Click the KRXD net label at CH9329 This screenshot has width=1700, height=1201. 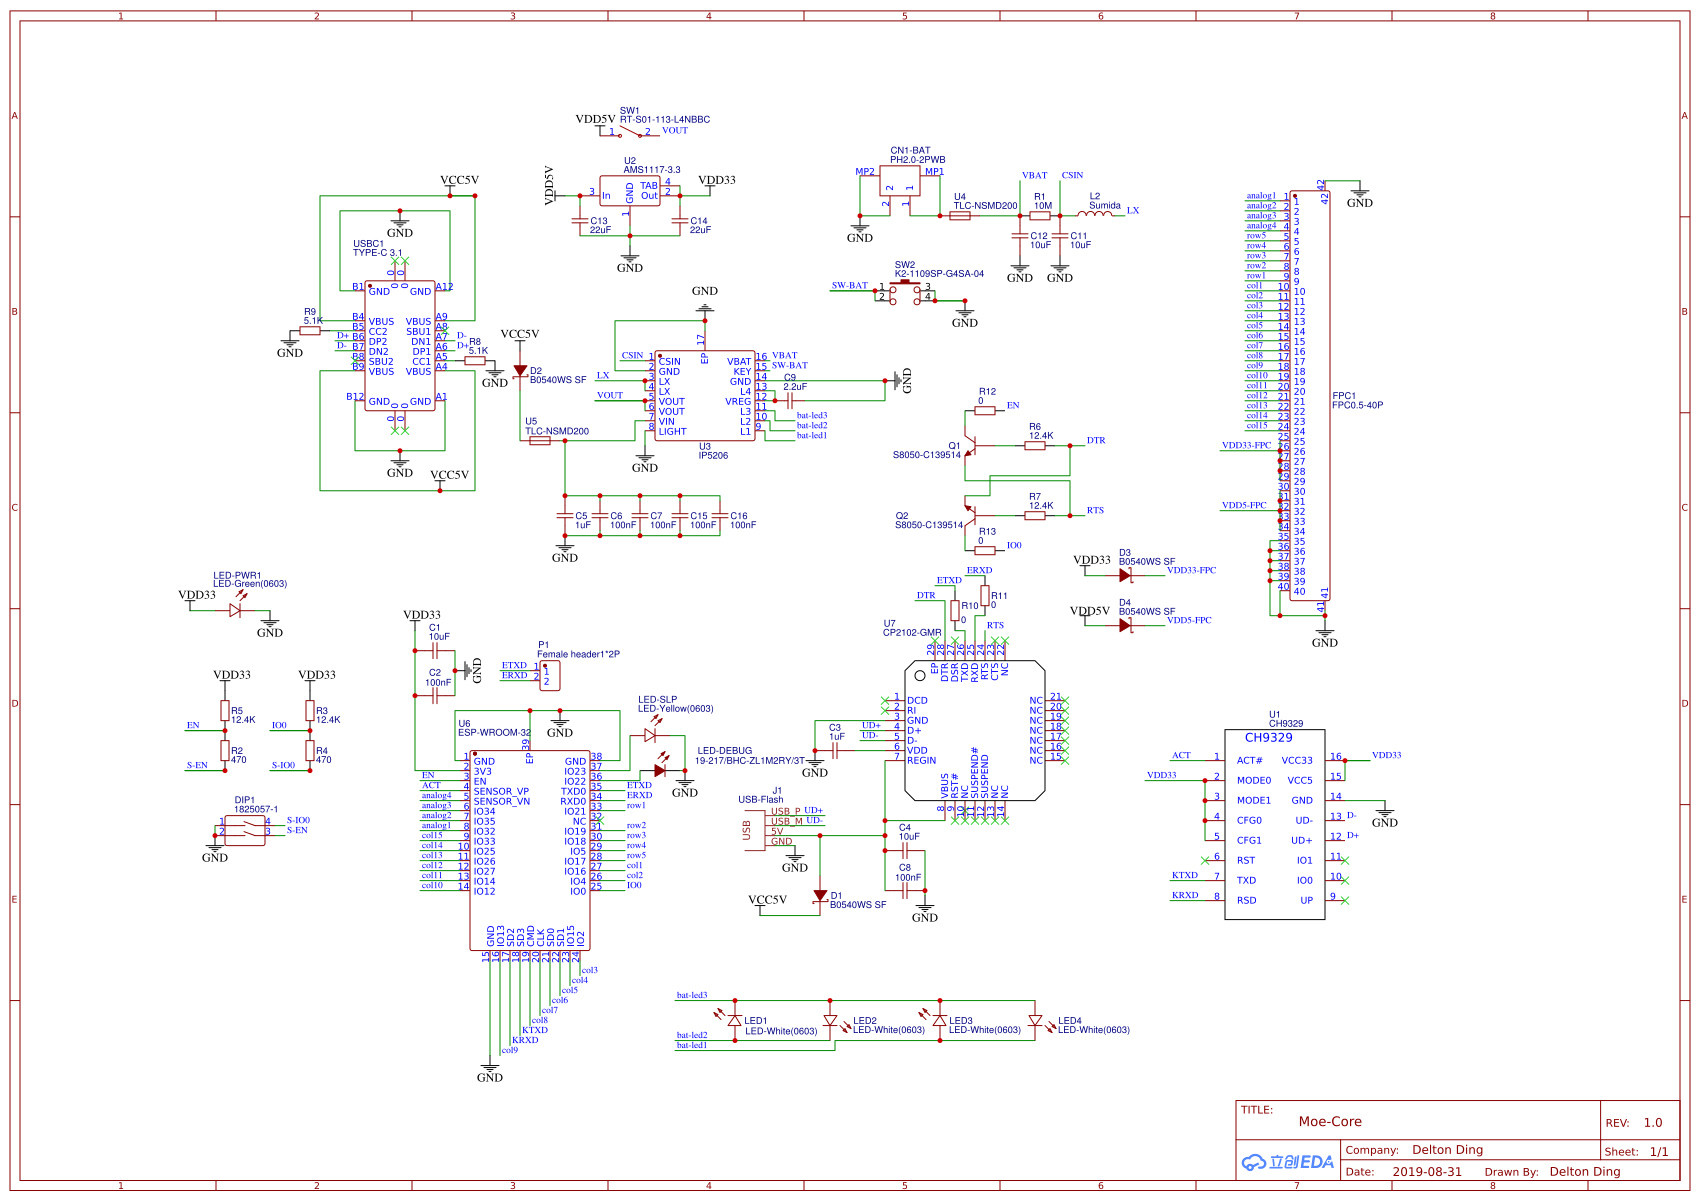coord(1185,896)
